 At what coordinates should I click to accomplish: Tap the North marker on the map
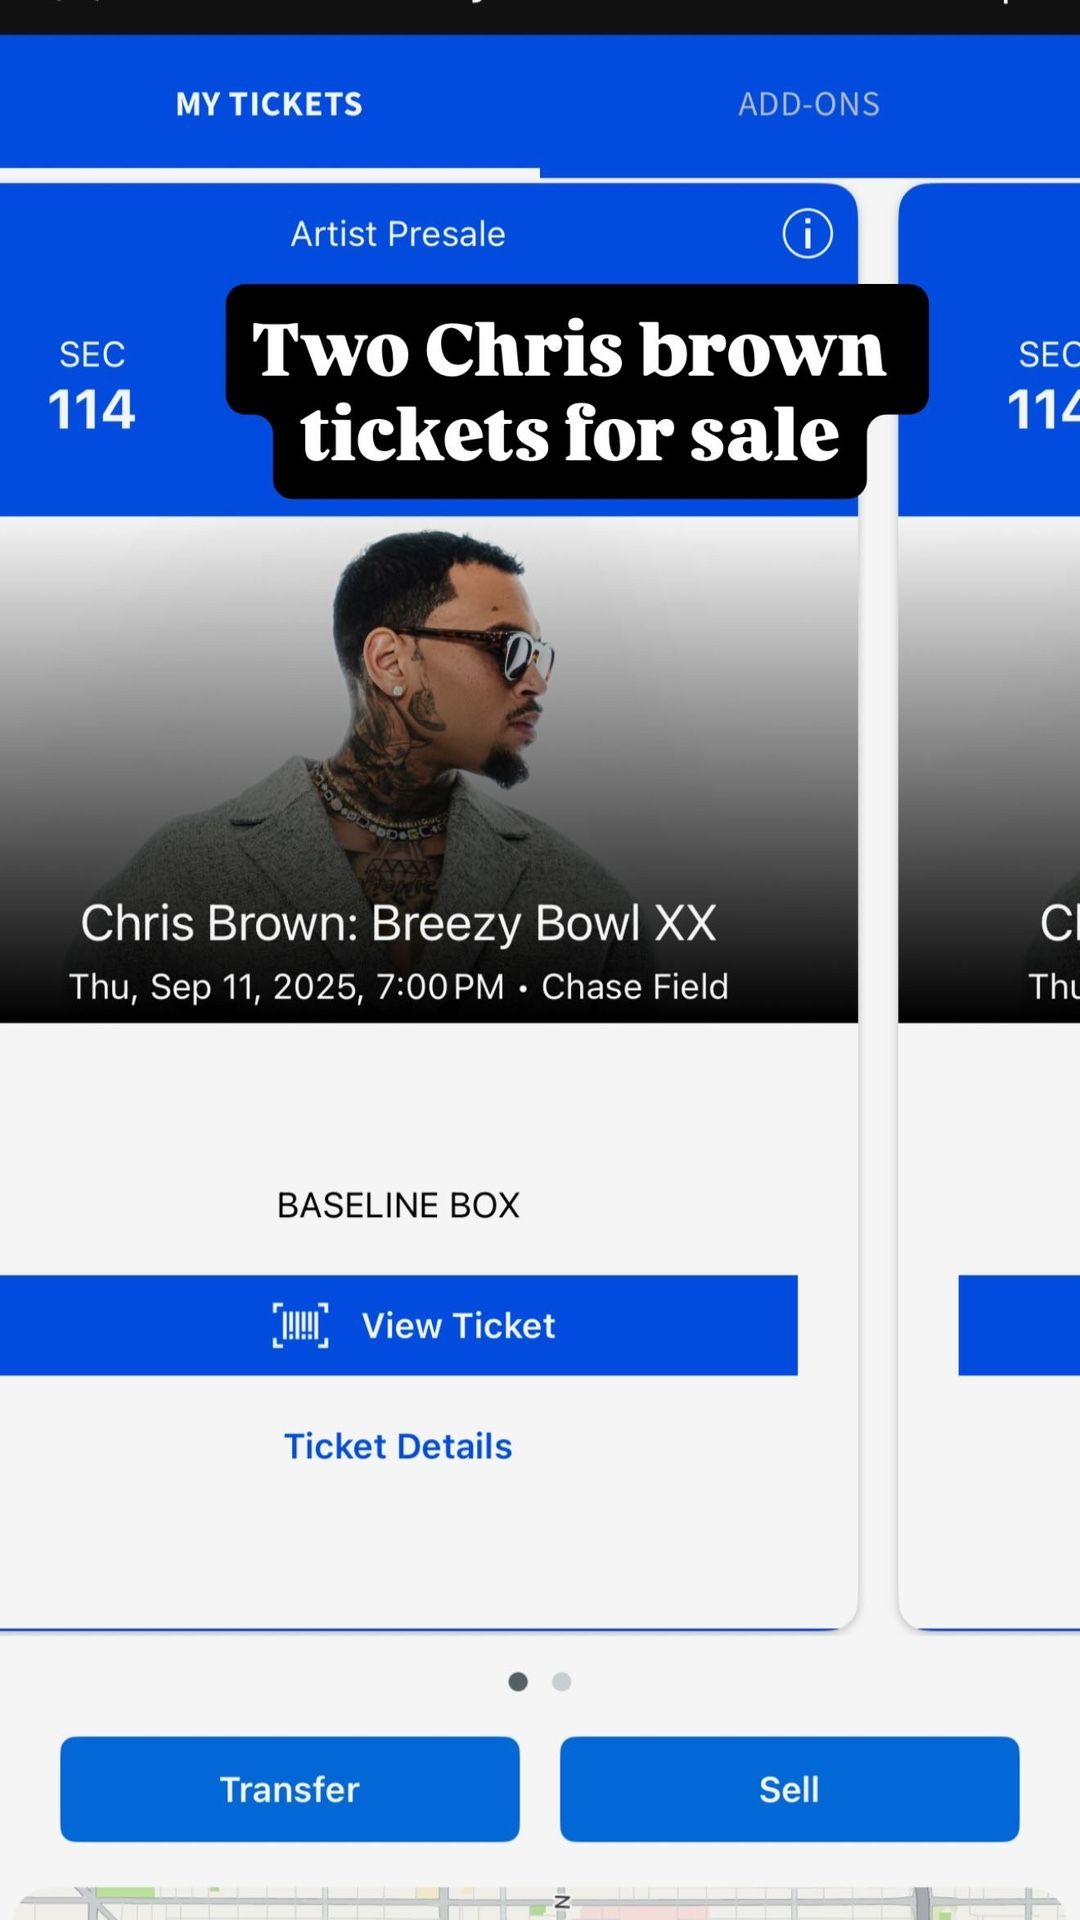[561, 1902]
